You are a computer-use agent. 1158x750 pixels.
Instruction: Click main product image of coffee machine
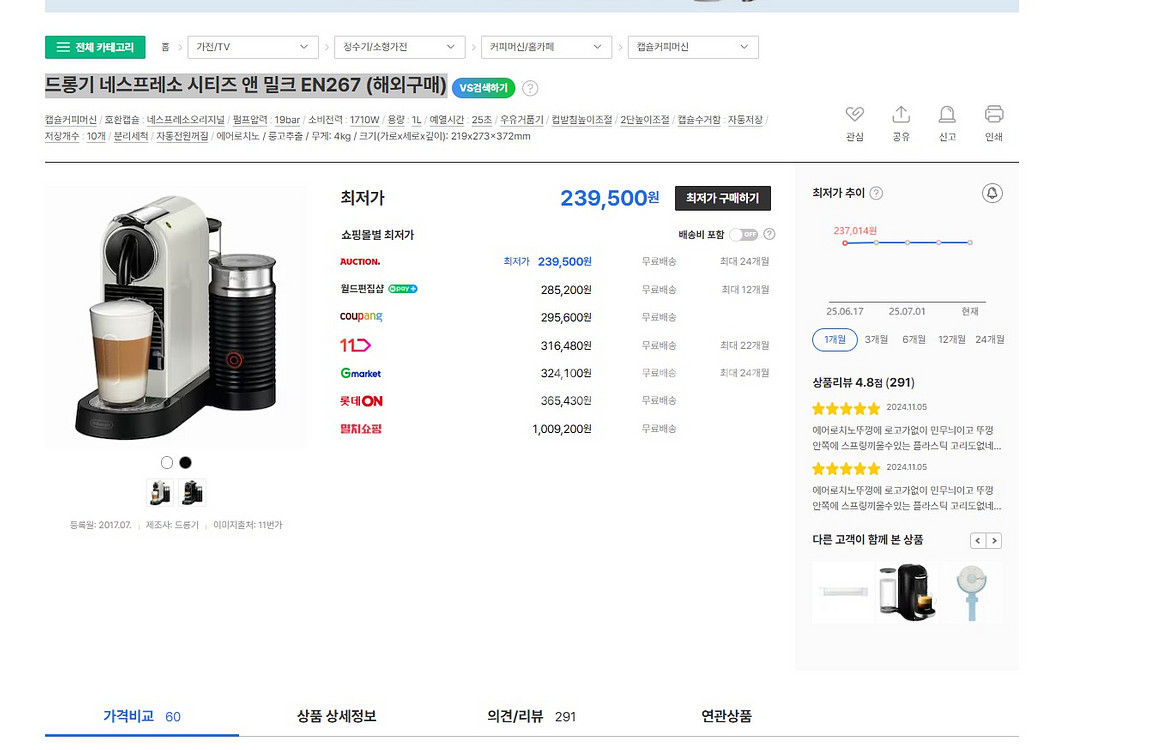click(x=177, y=317)
